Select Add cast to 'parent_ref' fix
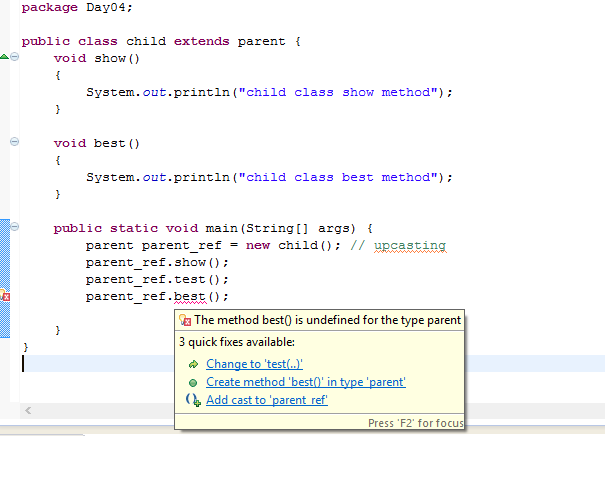This screenshot has width=614, height=492. coord(267,400)
